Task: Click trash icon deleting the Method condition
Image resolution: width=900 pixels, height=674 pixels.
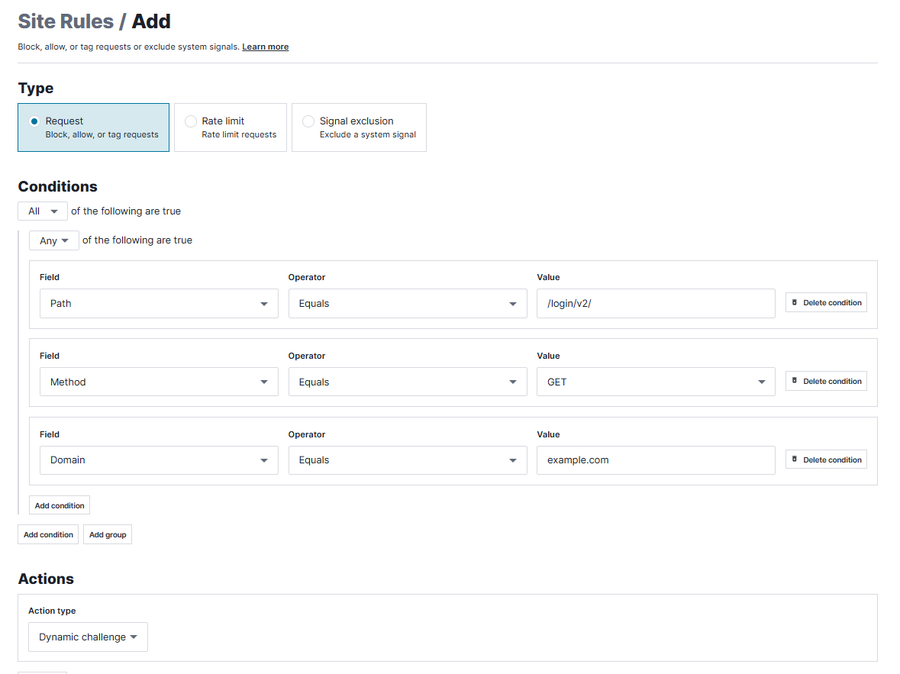Action: (794, 381)
